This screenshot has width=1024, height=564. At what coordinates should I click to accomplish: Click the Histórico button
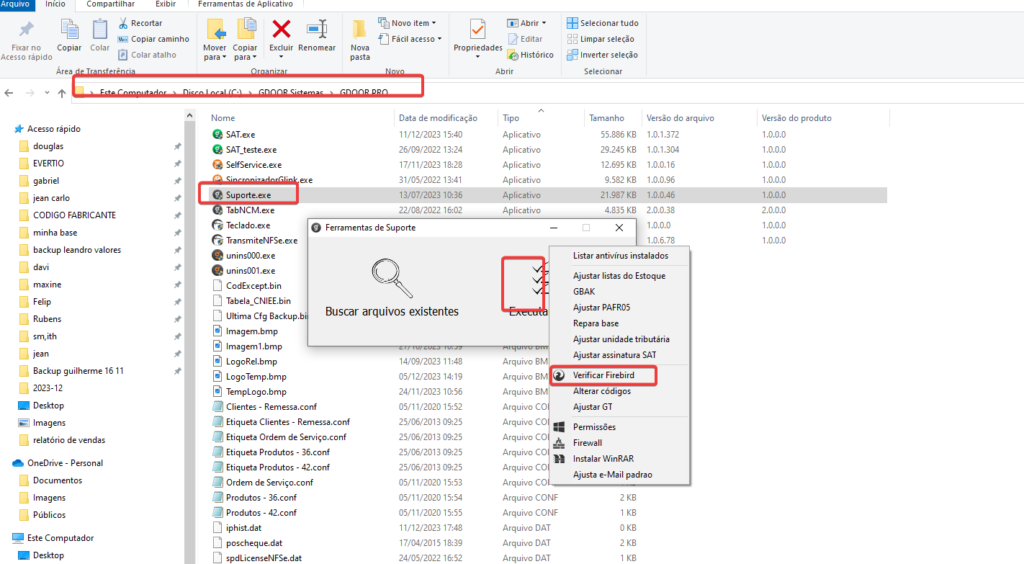(x=536, y=55)
